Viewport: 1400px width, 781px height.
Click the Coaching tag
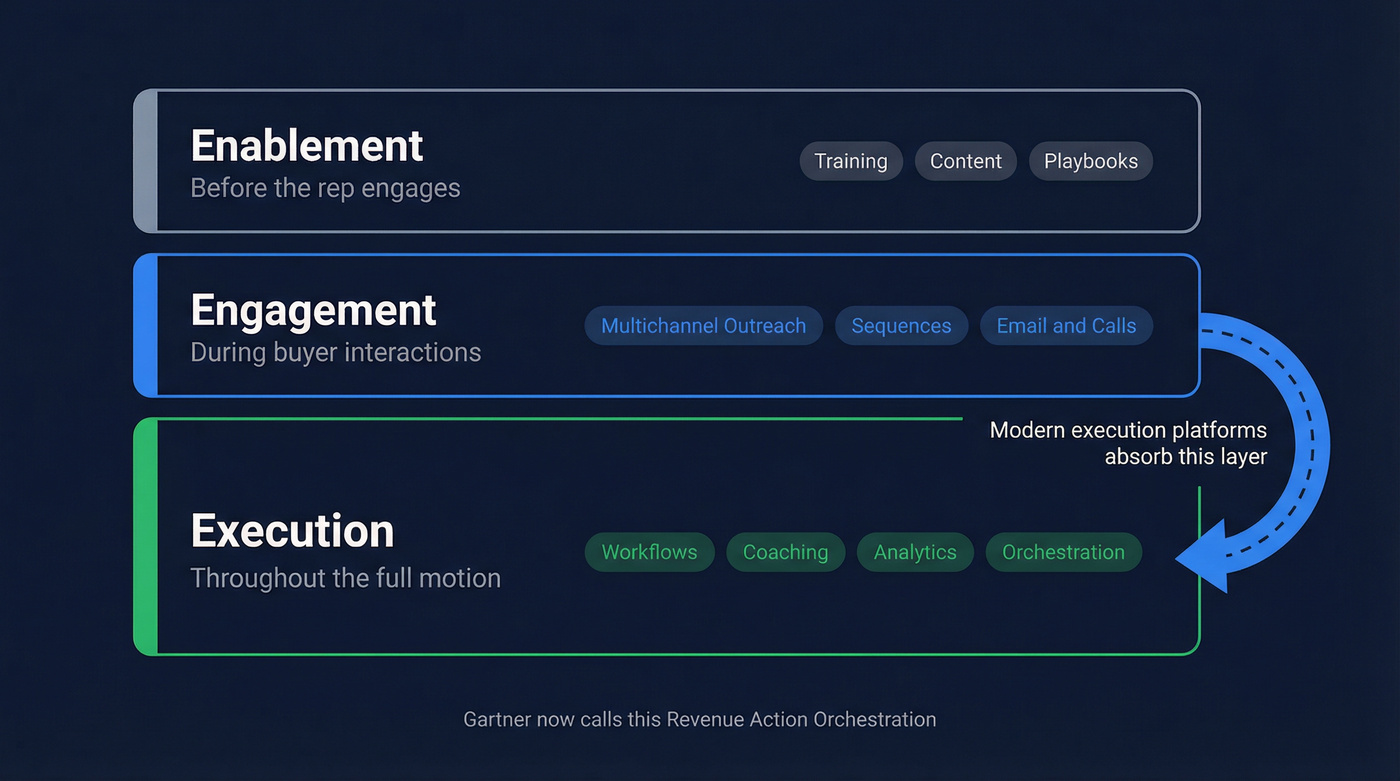point(785,551)
